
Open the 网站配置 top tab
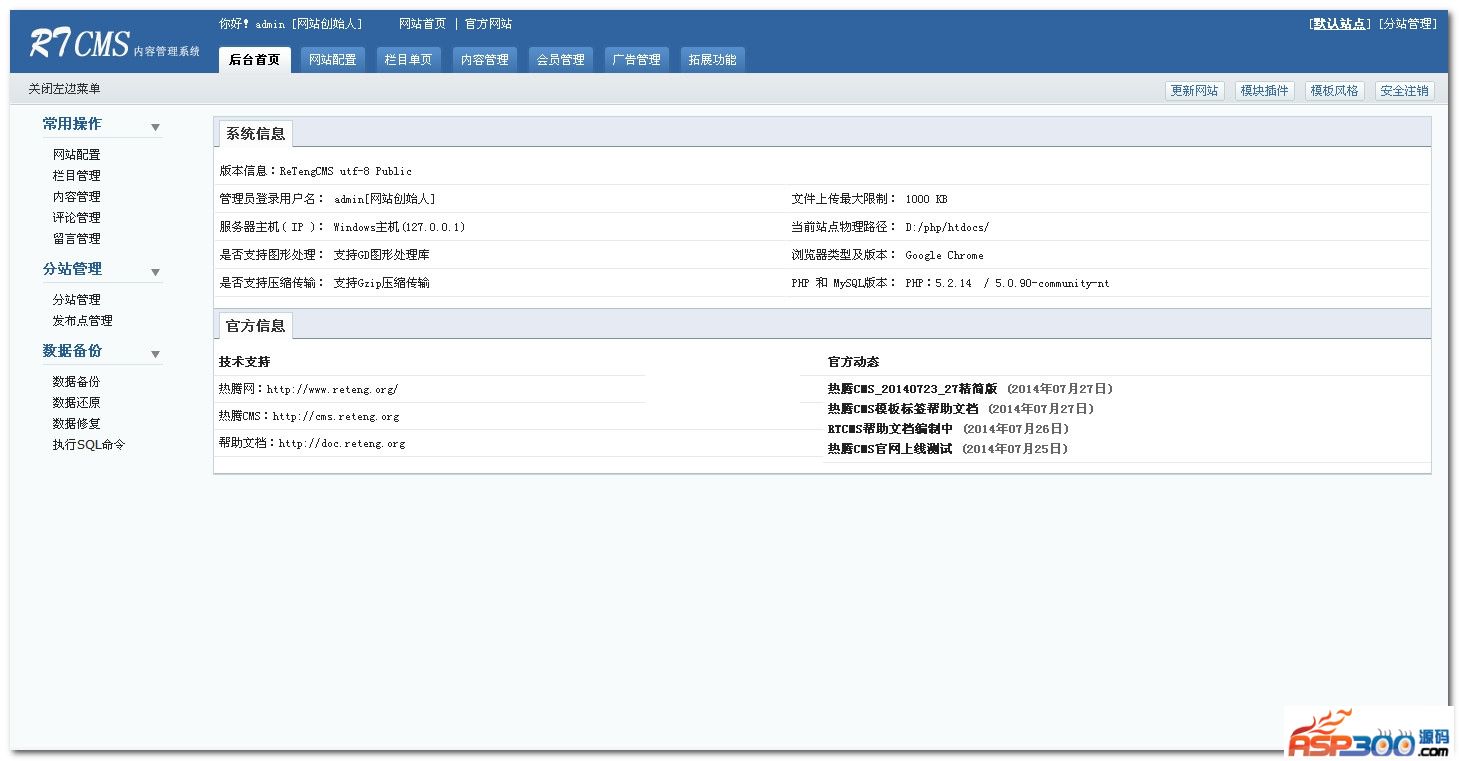click(333, 60)
